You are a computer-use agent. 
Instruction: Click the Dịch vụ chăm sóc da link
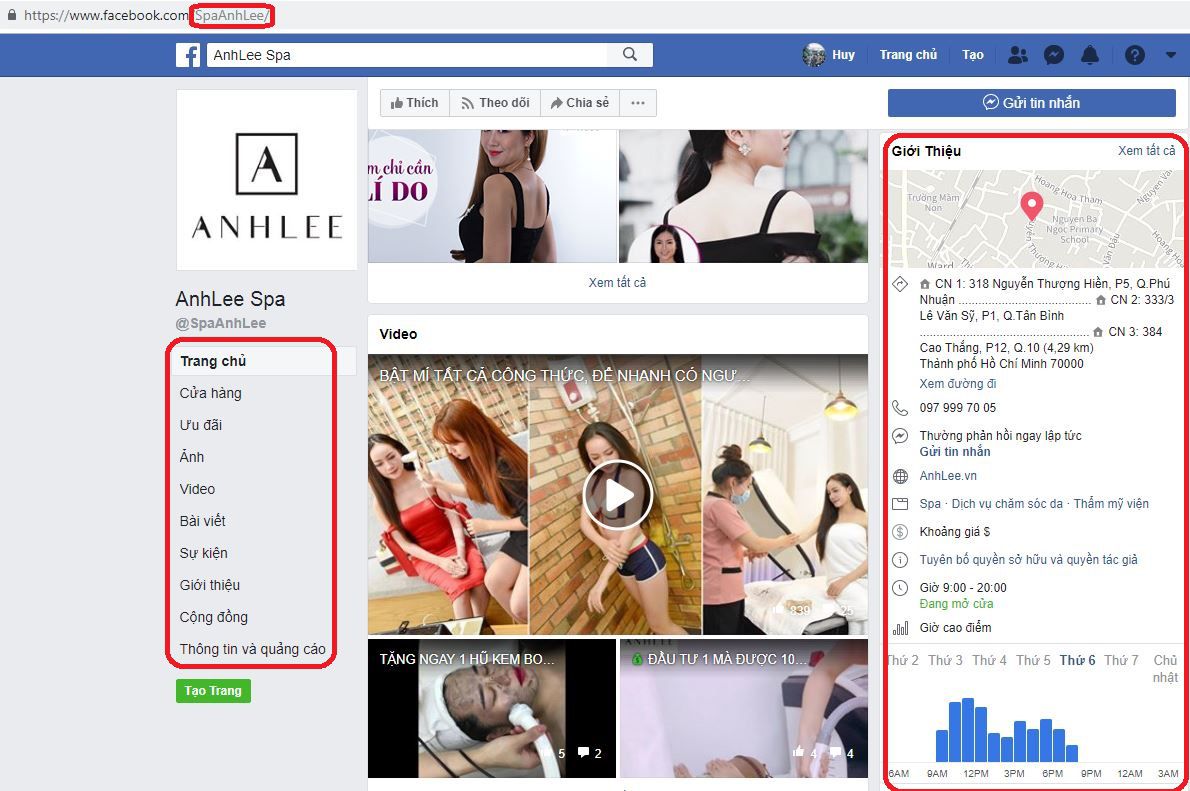[x=1007, y=503]
